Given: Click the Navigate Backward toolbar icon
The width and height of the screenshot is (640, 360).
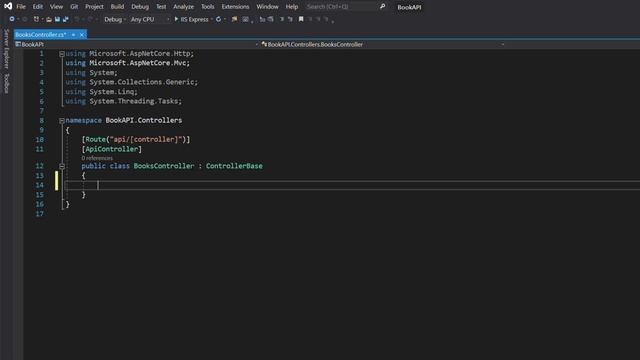Looking at the screenshot, I should pos(12,19).
